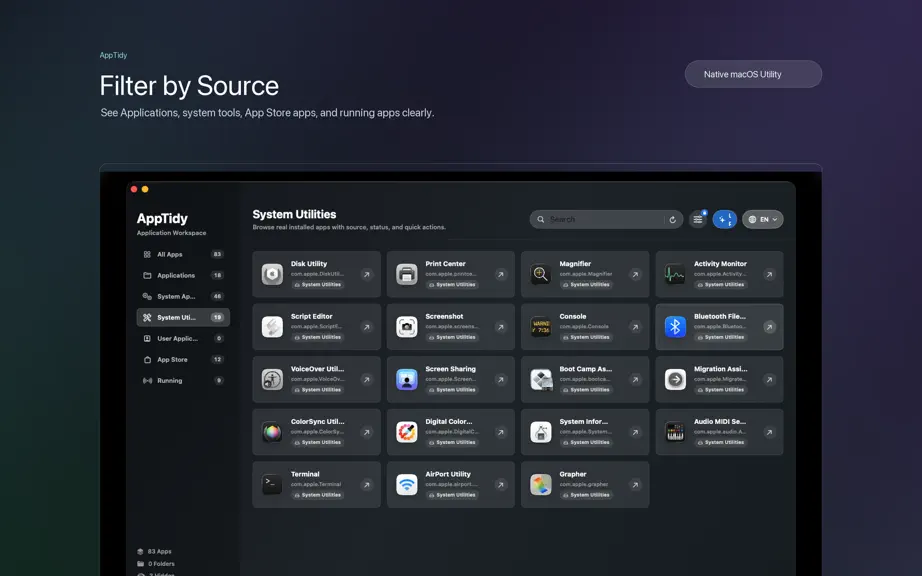Click the System Utilities heading
This screenshot has height=576, width=922.
pyautogui.click(x=294, y=215)
